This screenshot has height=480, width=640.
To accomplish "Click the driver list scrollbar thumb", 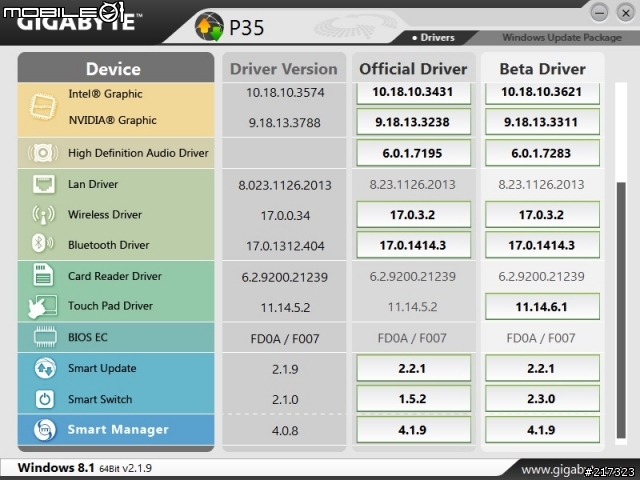I will (x=621, y=311).
